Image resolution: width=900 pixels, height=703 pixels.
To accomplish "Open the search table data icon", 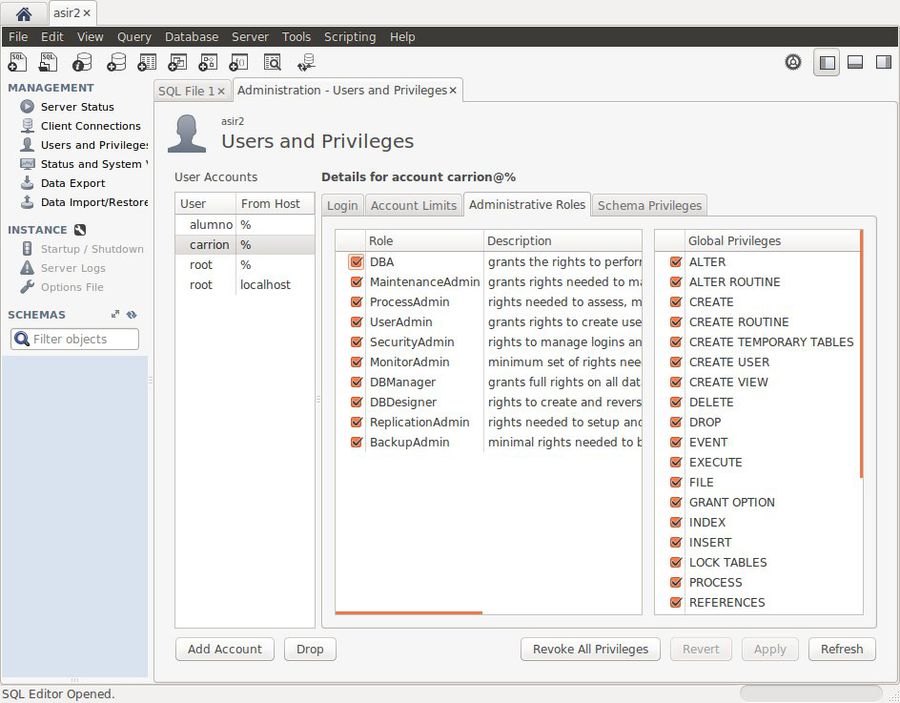I will (x=271, y=62).
